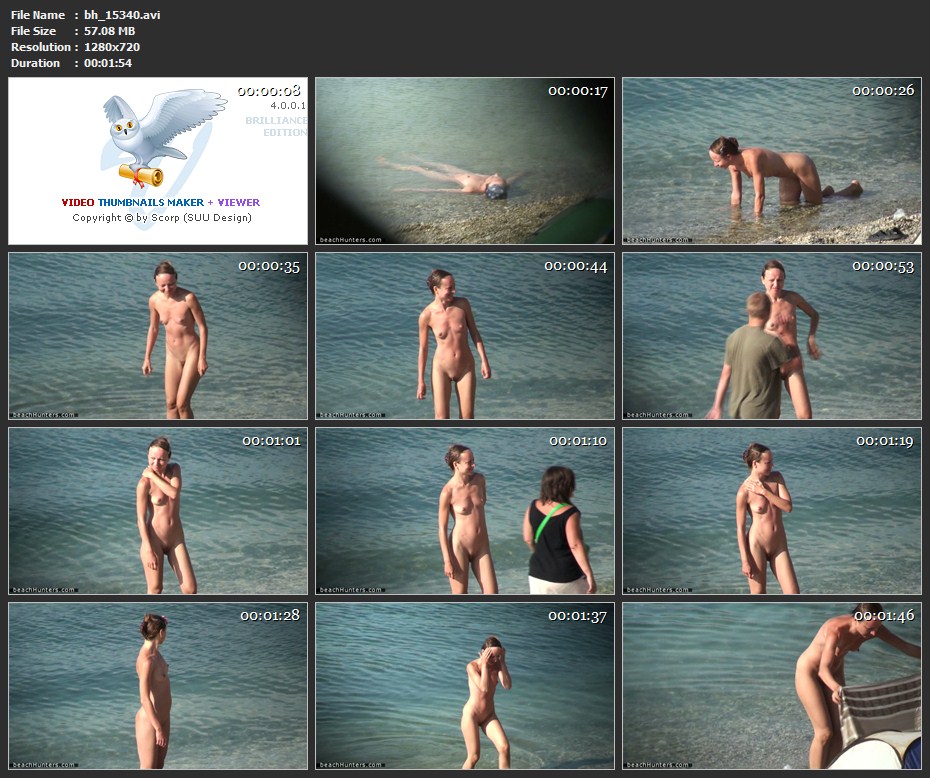The width and height of the screenshot is (930, 778).
Task: Click the Copyright by Scorp (SUU Design) text
Action: [161, 217]
